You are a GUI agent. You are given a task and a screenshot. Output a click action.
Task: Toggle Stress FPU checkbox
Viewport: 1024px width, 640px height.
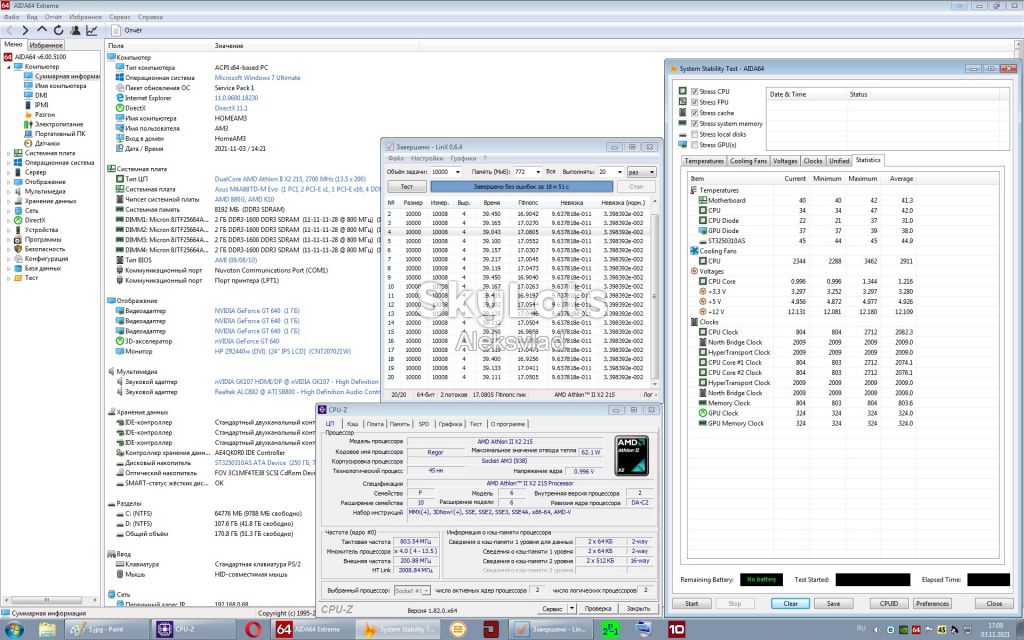tap(694, 102)
